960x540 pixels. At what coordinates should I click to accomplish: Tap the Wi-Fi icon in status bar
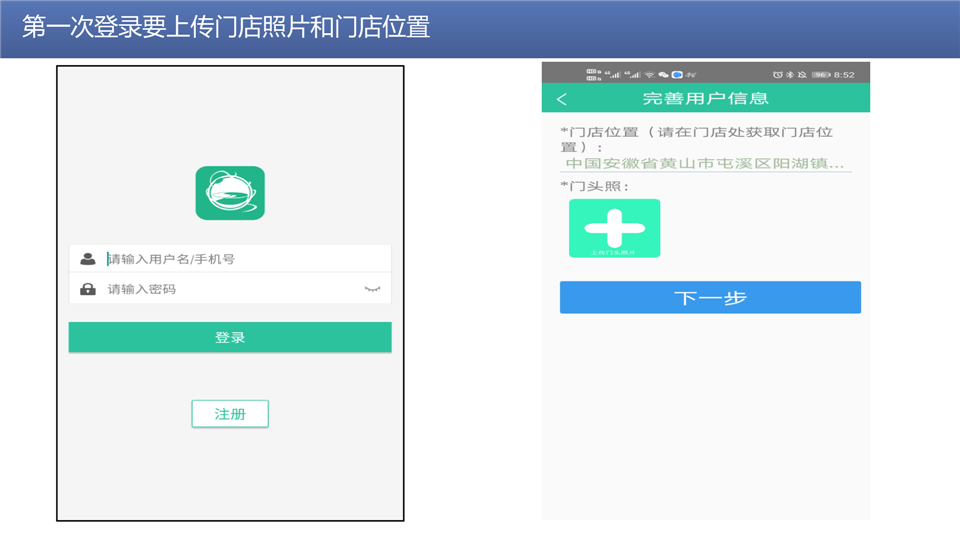[649, 75]
